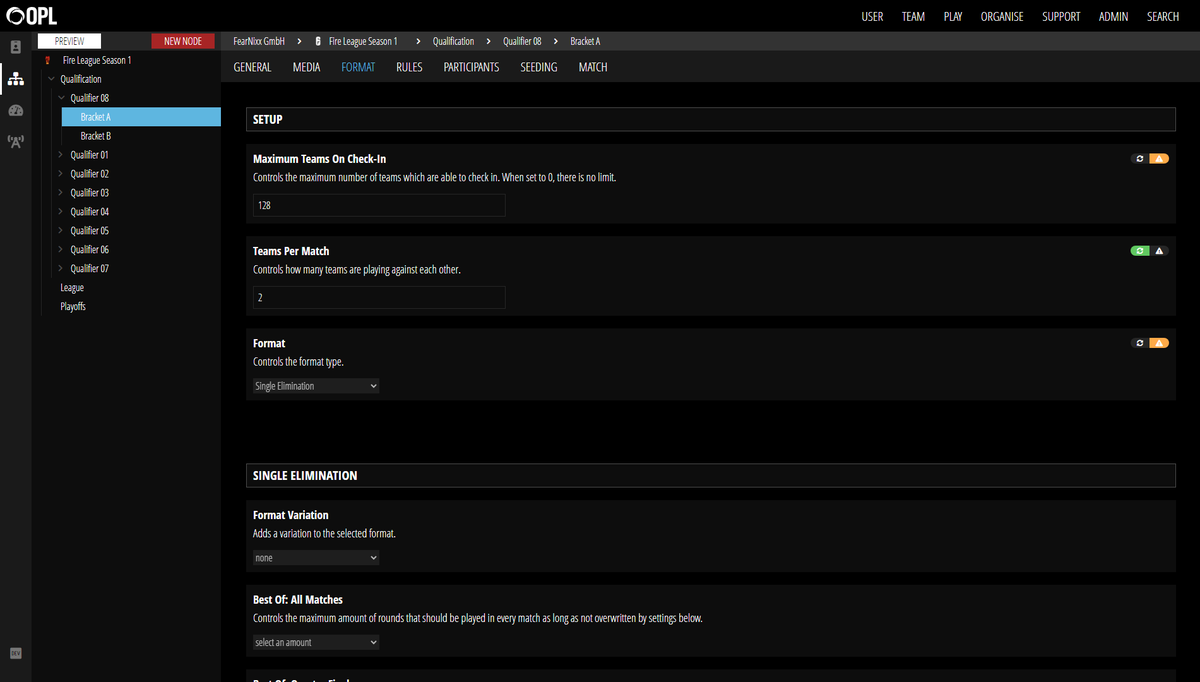Click the Fire League Season 1 flame icon in tree
Viewport: 1200px width, 682px height.
click(49, 60)
